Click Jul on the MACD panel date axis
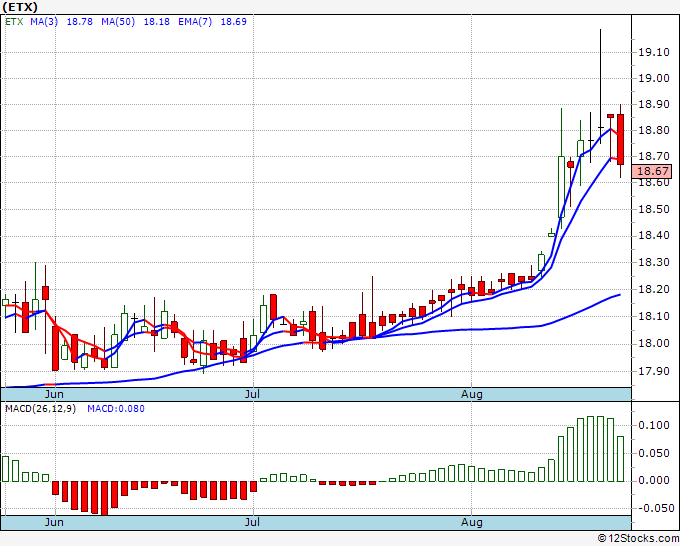The width and height of the screenshot is (680, 546). (x=252, y=522)
